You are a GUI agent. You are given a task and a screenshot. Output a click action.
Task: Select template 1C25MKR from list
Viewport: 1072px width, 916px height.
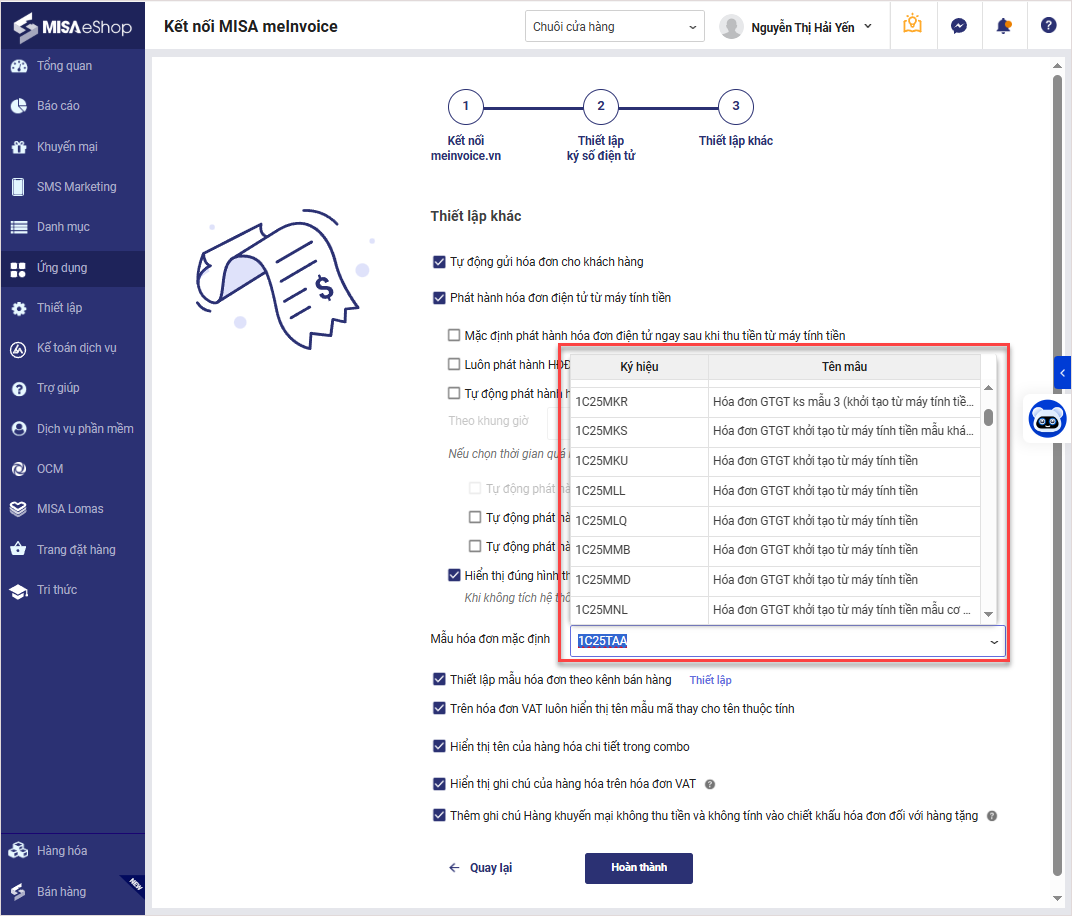coord(775,402)
